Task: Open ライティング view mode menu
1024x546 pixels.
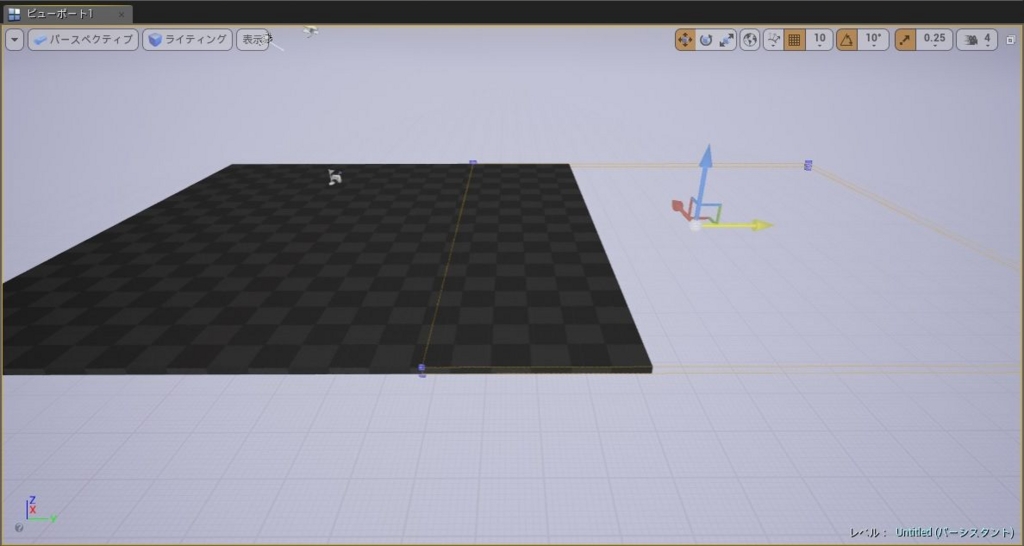Action: click(187, 40)
